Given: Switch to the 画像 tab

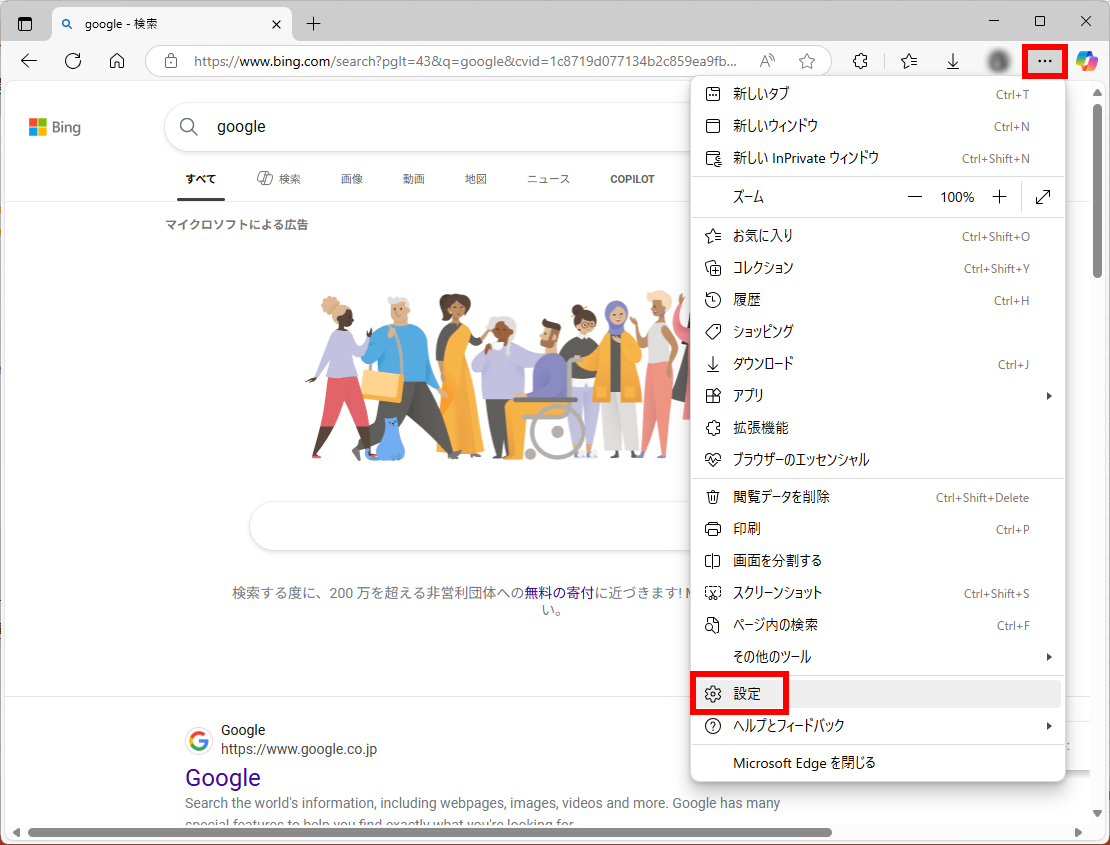Looking at the screenshot, I should 351,179.
